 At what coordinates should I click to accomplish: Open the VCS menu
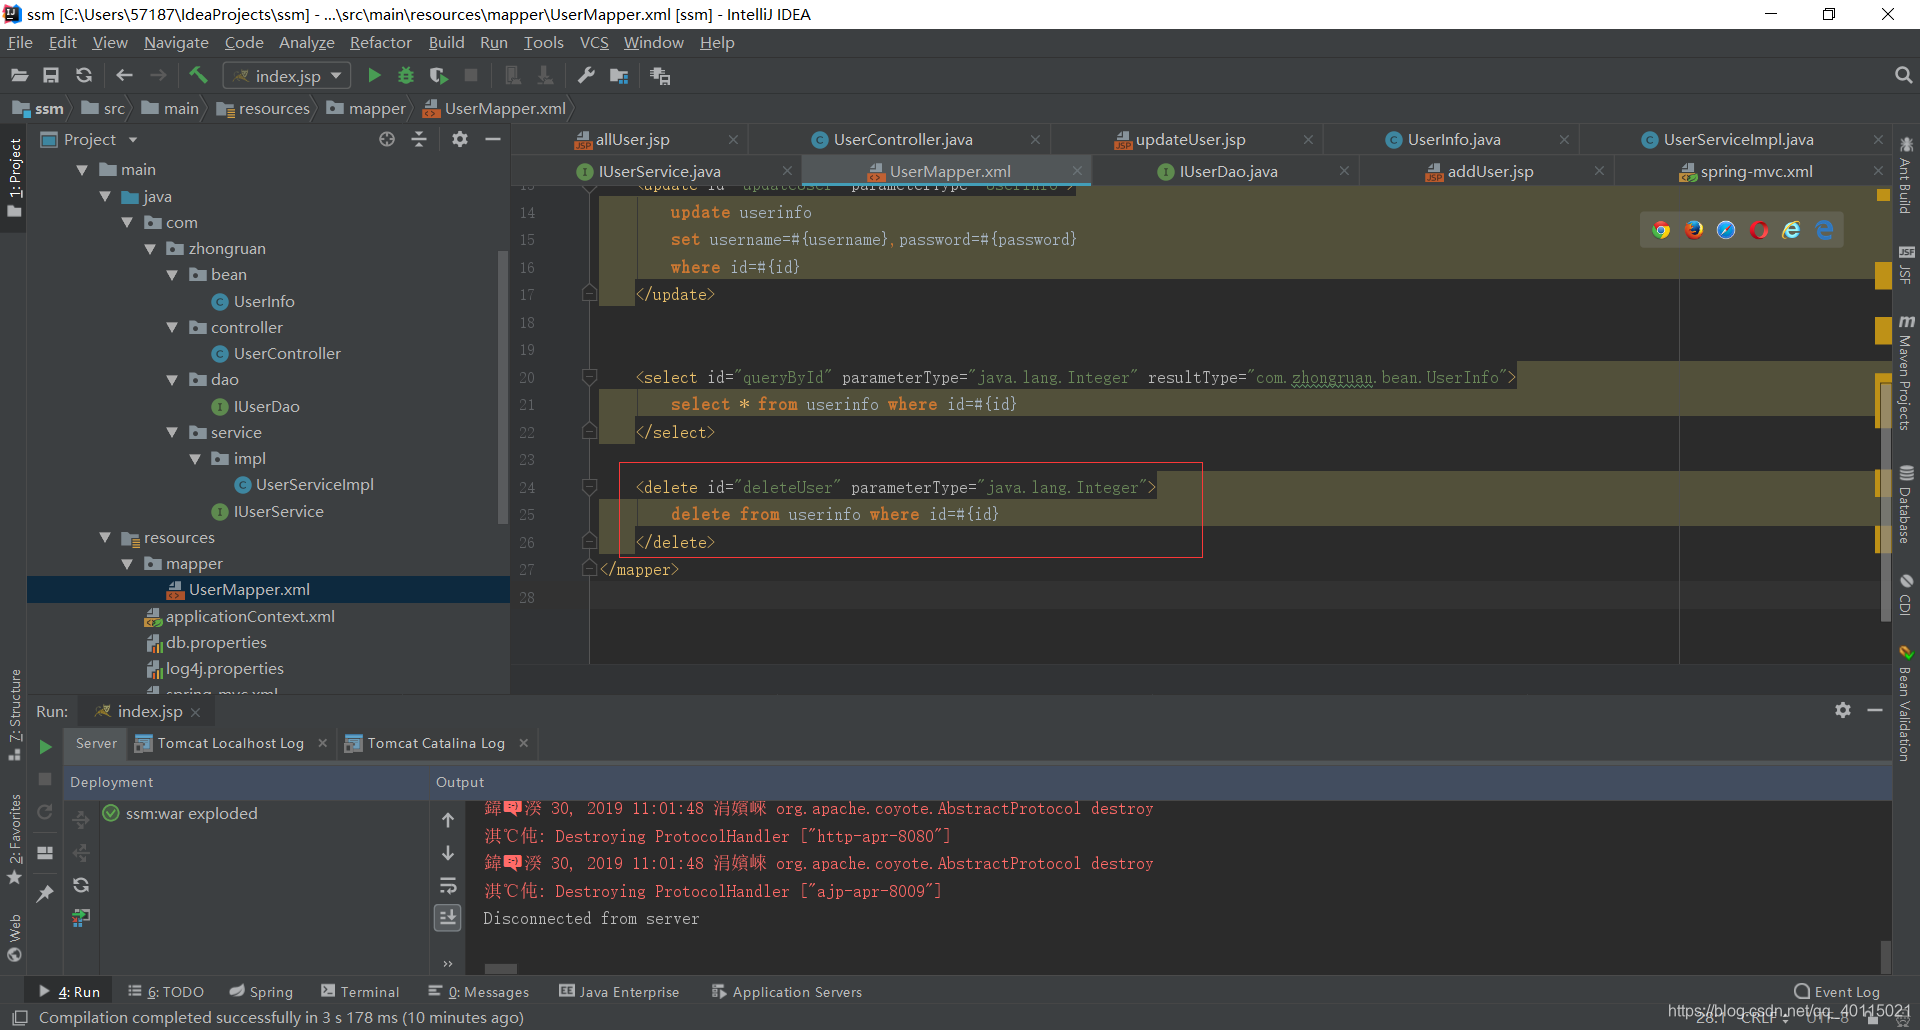(x=594, y=43)
